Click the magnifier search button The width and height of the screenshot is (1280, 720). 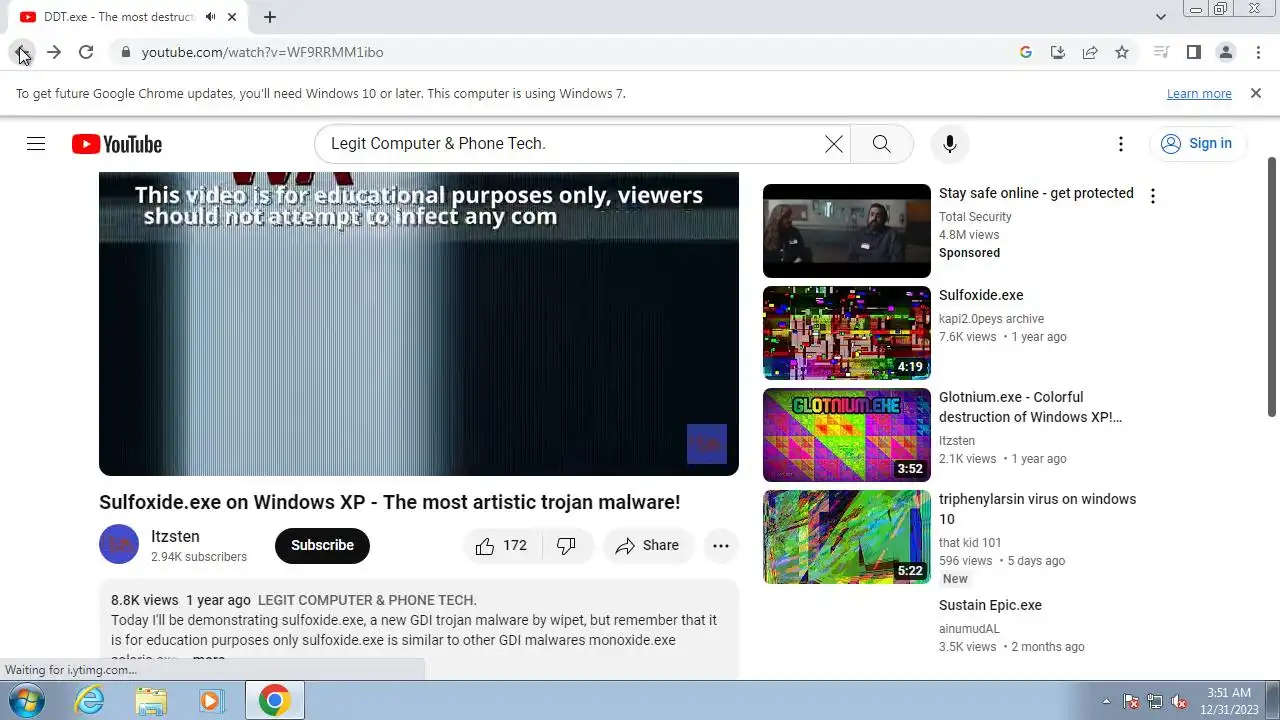[881, 144]
